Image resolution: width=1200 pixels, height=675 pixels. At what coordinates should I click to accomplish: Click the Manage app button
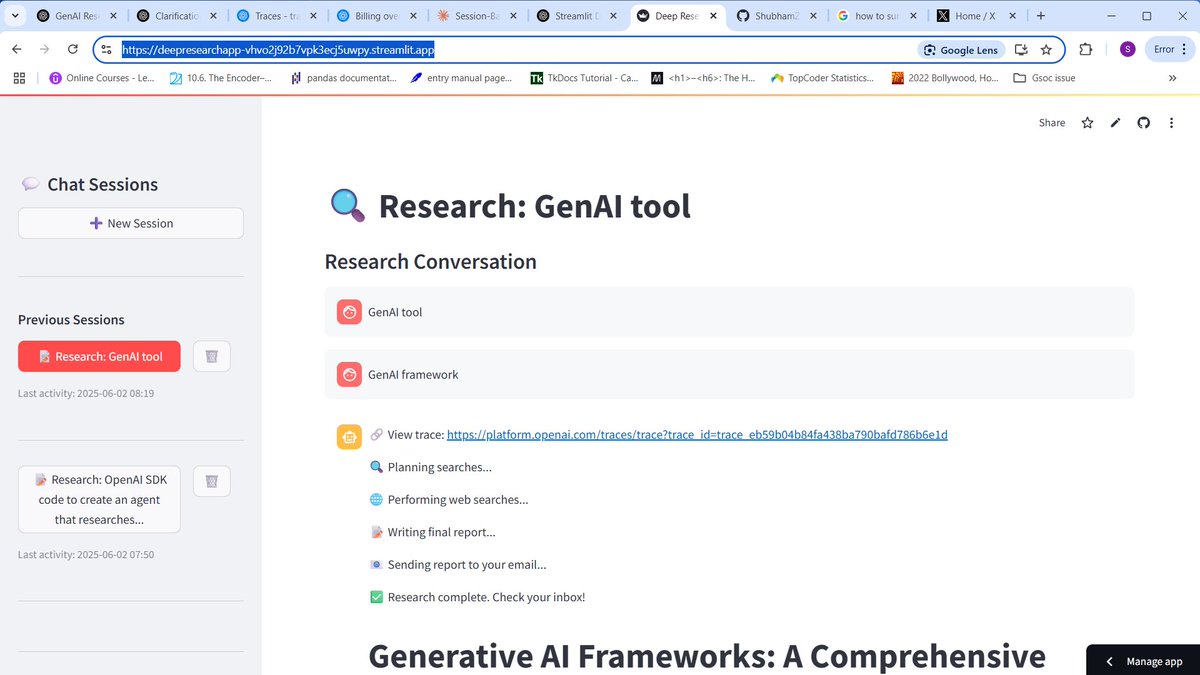[1143, 661]
